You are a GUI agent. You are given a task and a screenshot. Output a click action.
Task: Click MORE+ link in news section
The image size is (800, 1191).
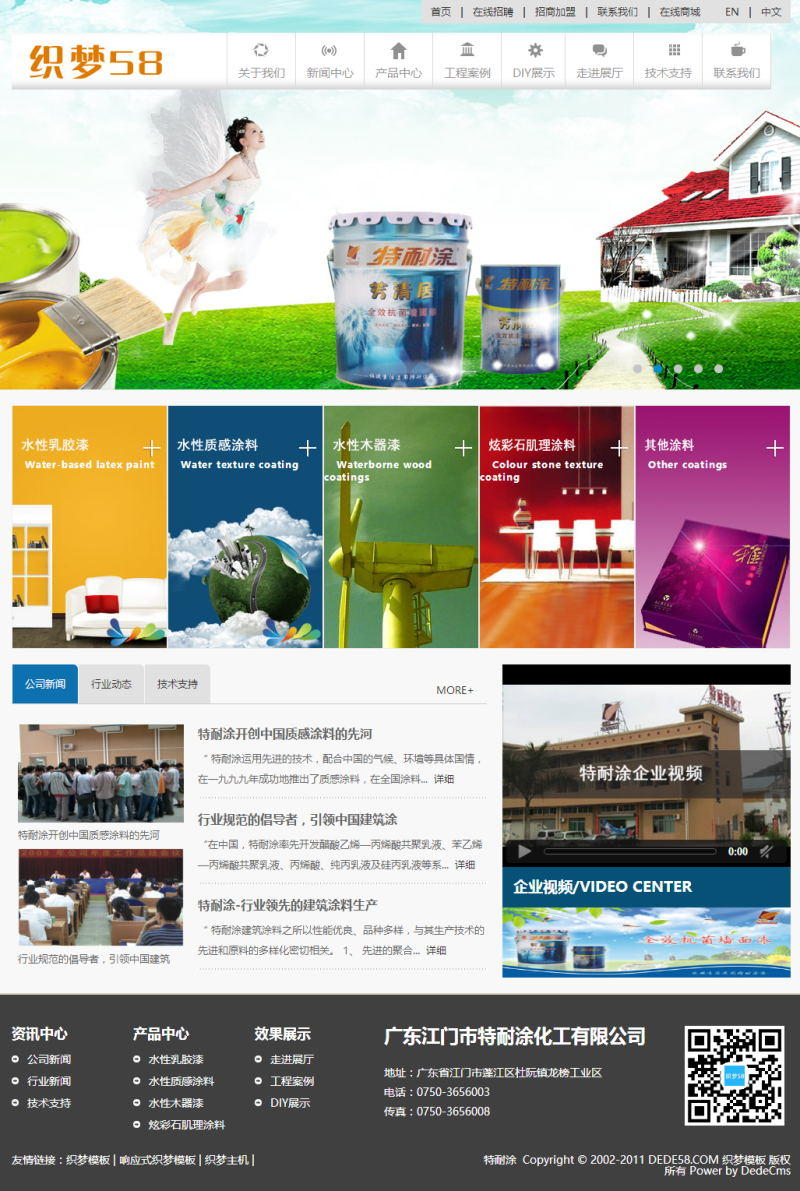(455, 690)
